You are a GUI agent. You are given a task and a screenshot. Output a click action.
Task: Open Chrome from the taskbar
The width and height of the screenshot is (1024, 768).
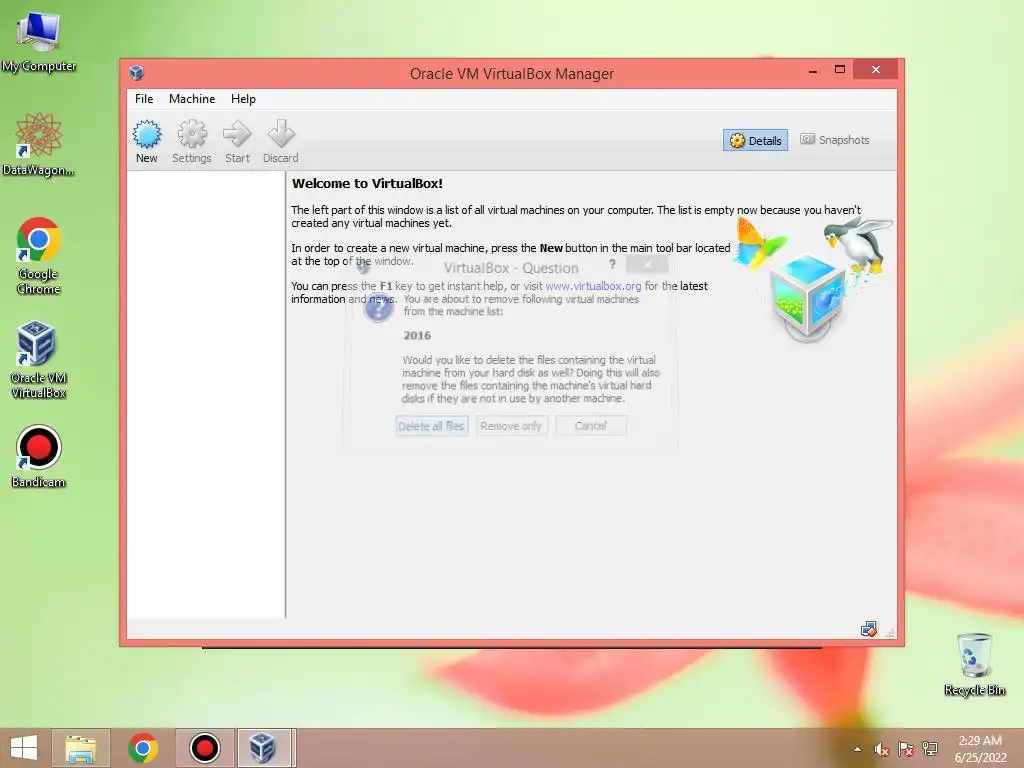pos(143,748)
